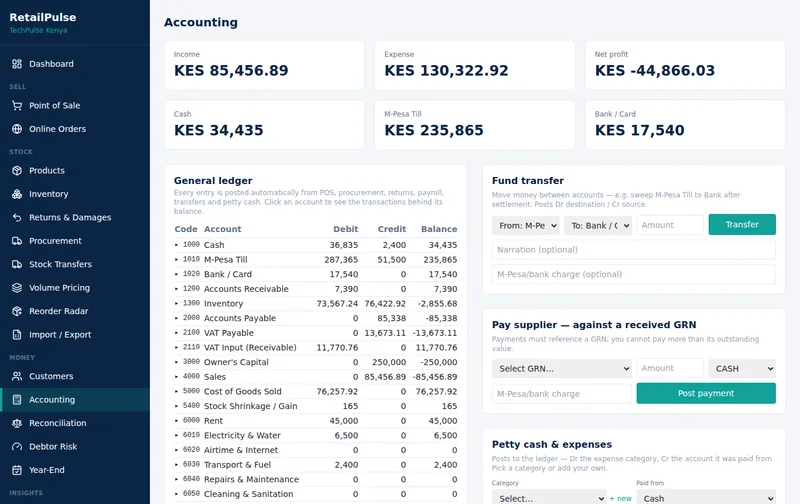Click the Customers people icon

click(x=17, y=376)
